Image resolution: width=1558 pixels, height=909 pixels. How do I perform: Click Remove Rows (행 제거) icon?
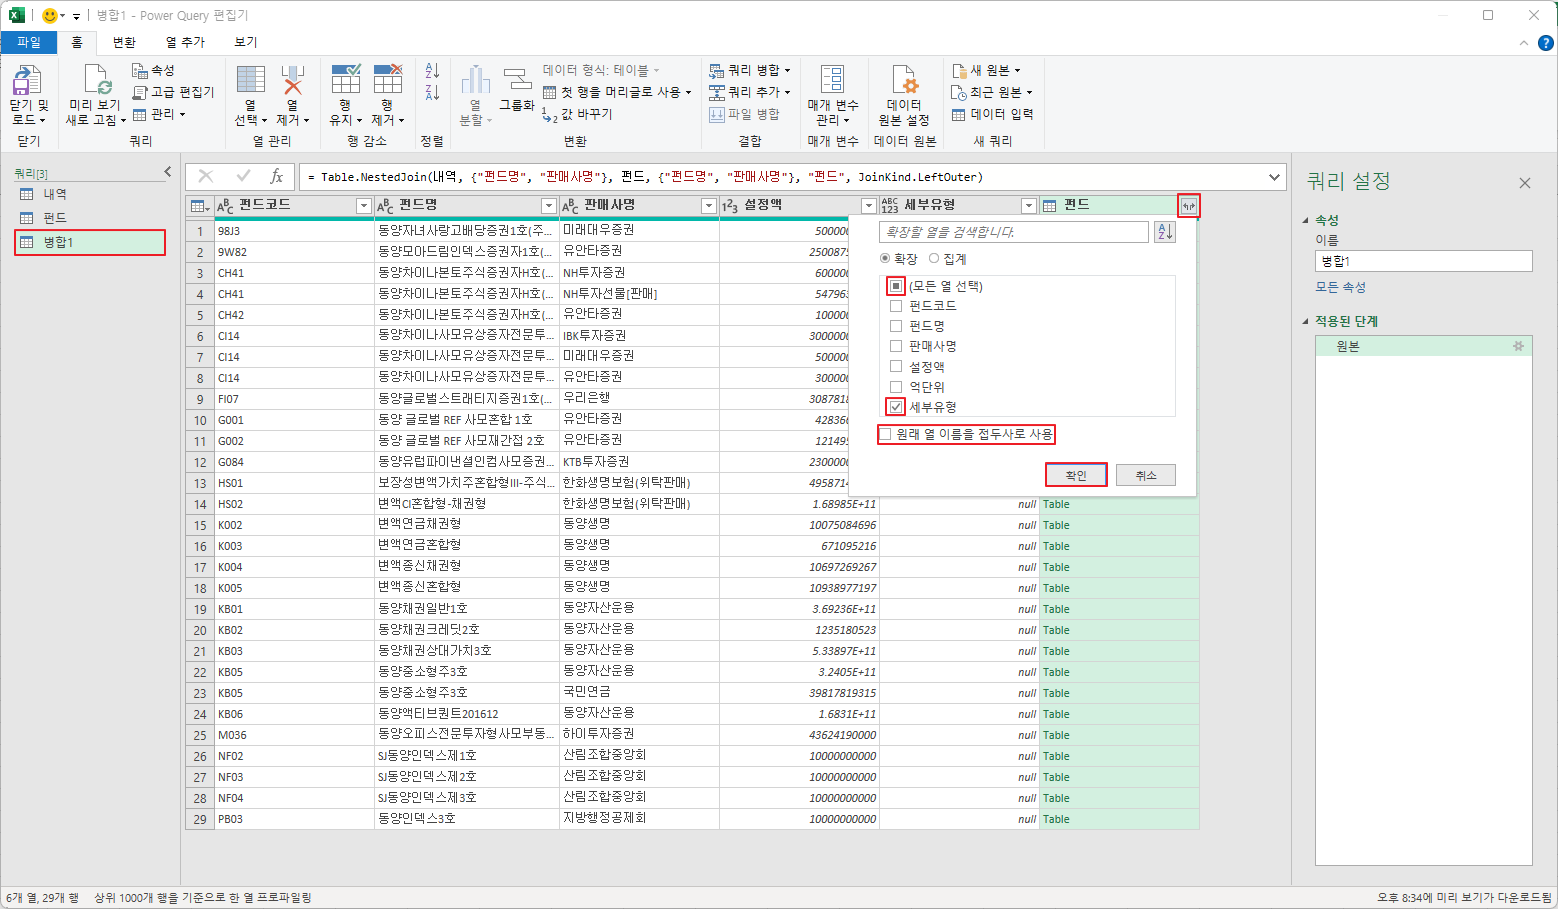(387, 80)
